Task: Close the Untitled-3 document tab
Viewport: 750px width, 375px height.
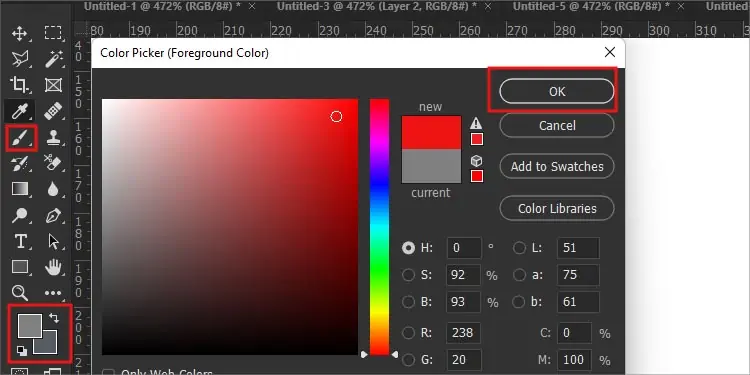Action: tap(487, 6)
